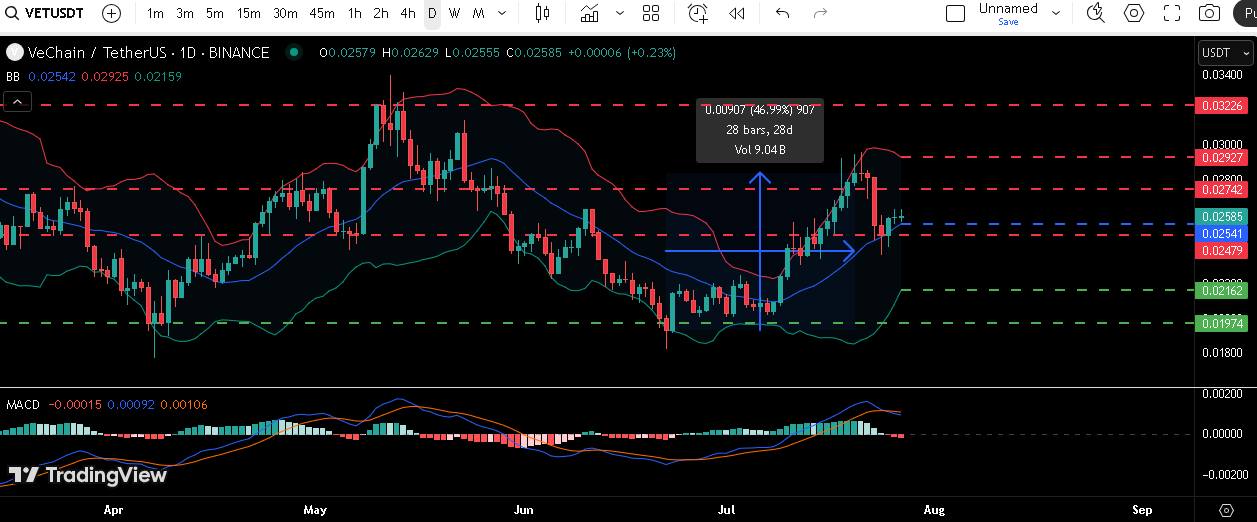Click the 0.03226 red price label
Viewport: 1257px width, 522px height.
point(1221,105)
